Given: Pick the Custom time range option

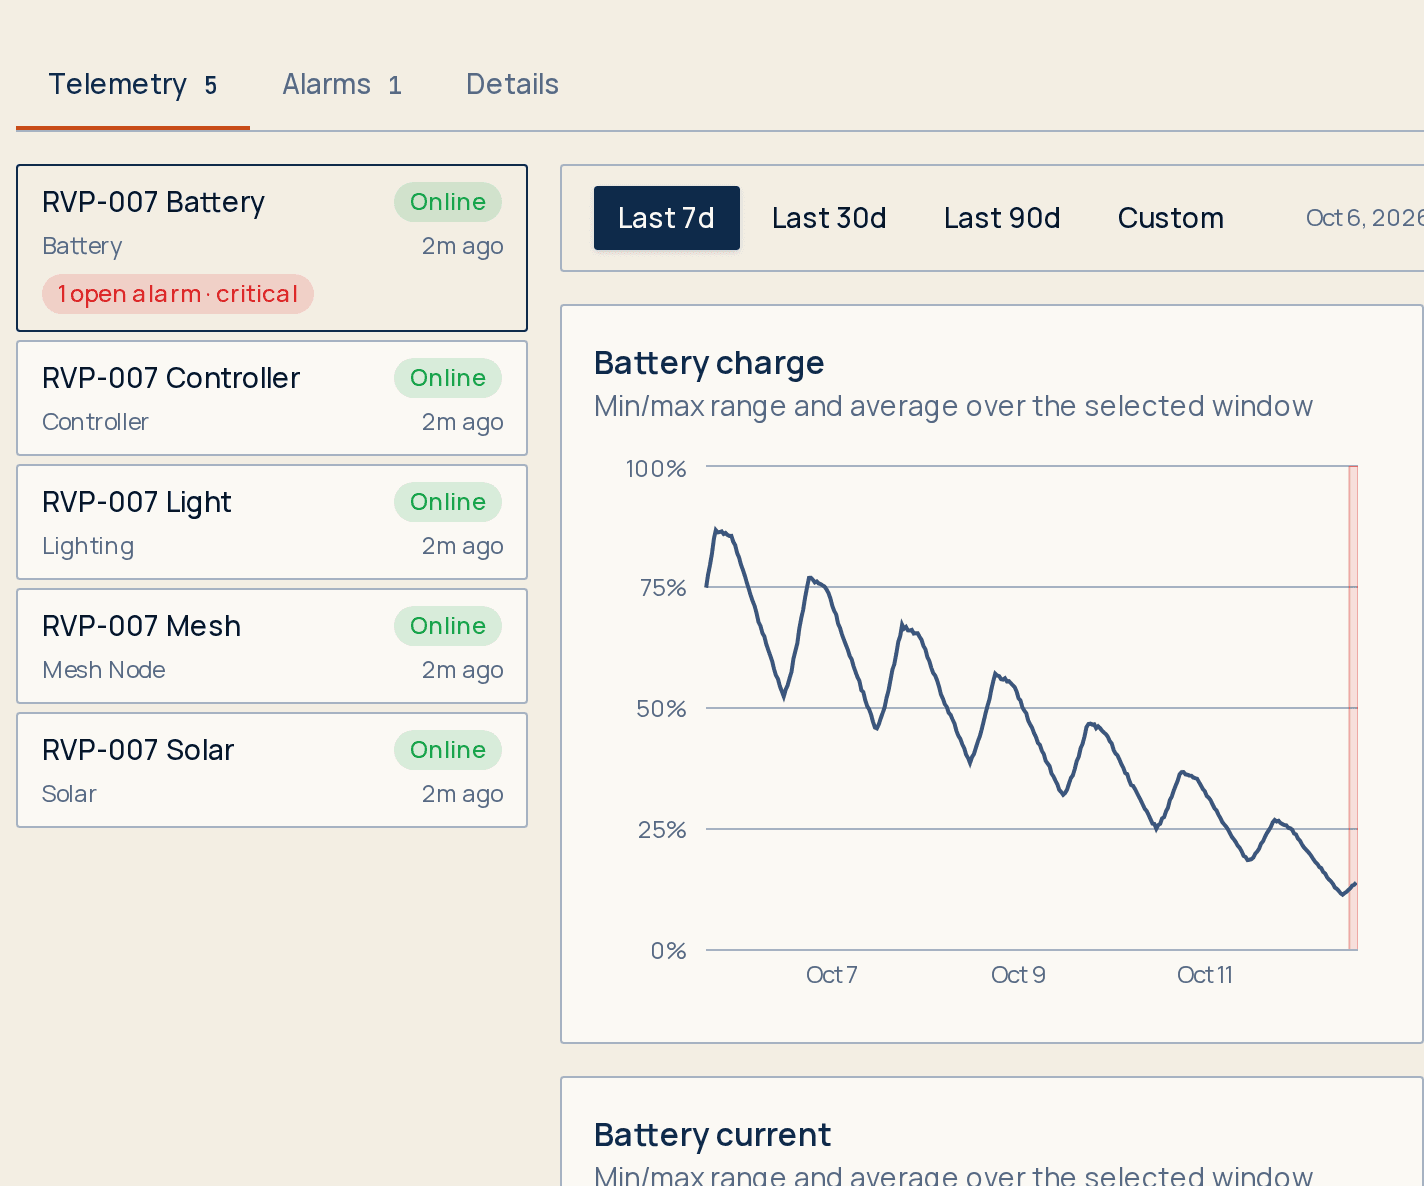Looking at the screenshot, I should click(x=1171, y=218).
